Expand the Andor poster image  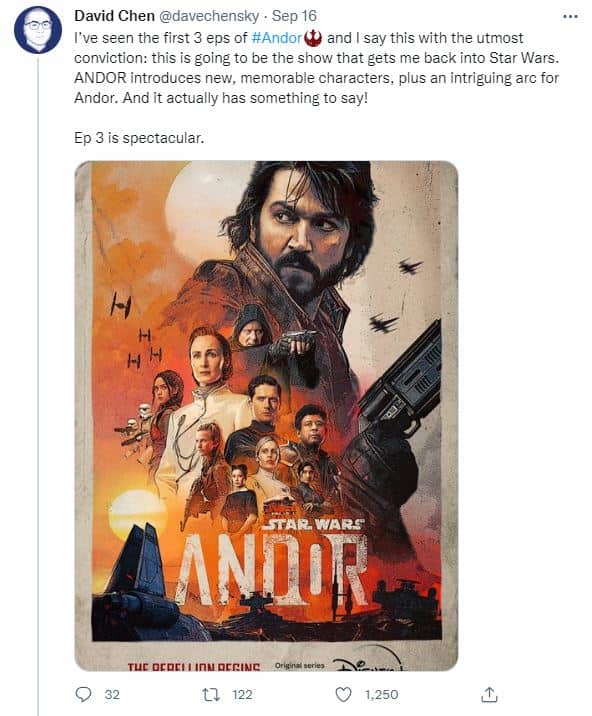[266, 416]
